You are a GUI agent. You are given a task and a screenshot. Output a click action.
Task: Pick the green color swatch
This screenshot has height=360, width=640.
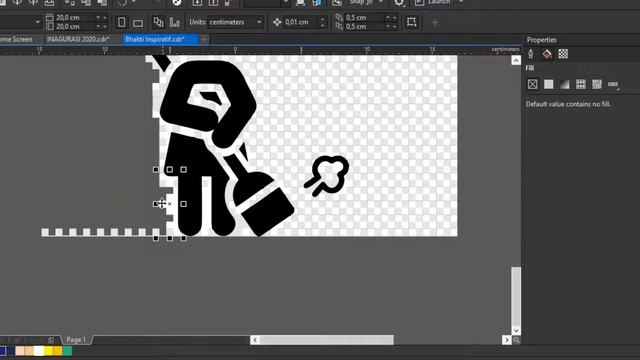point(67,351)
